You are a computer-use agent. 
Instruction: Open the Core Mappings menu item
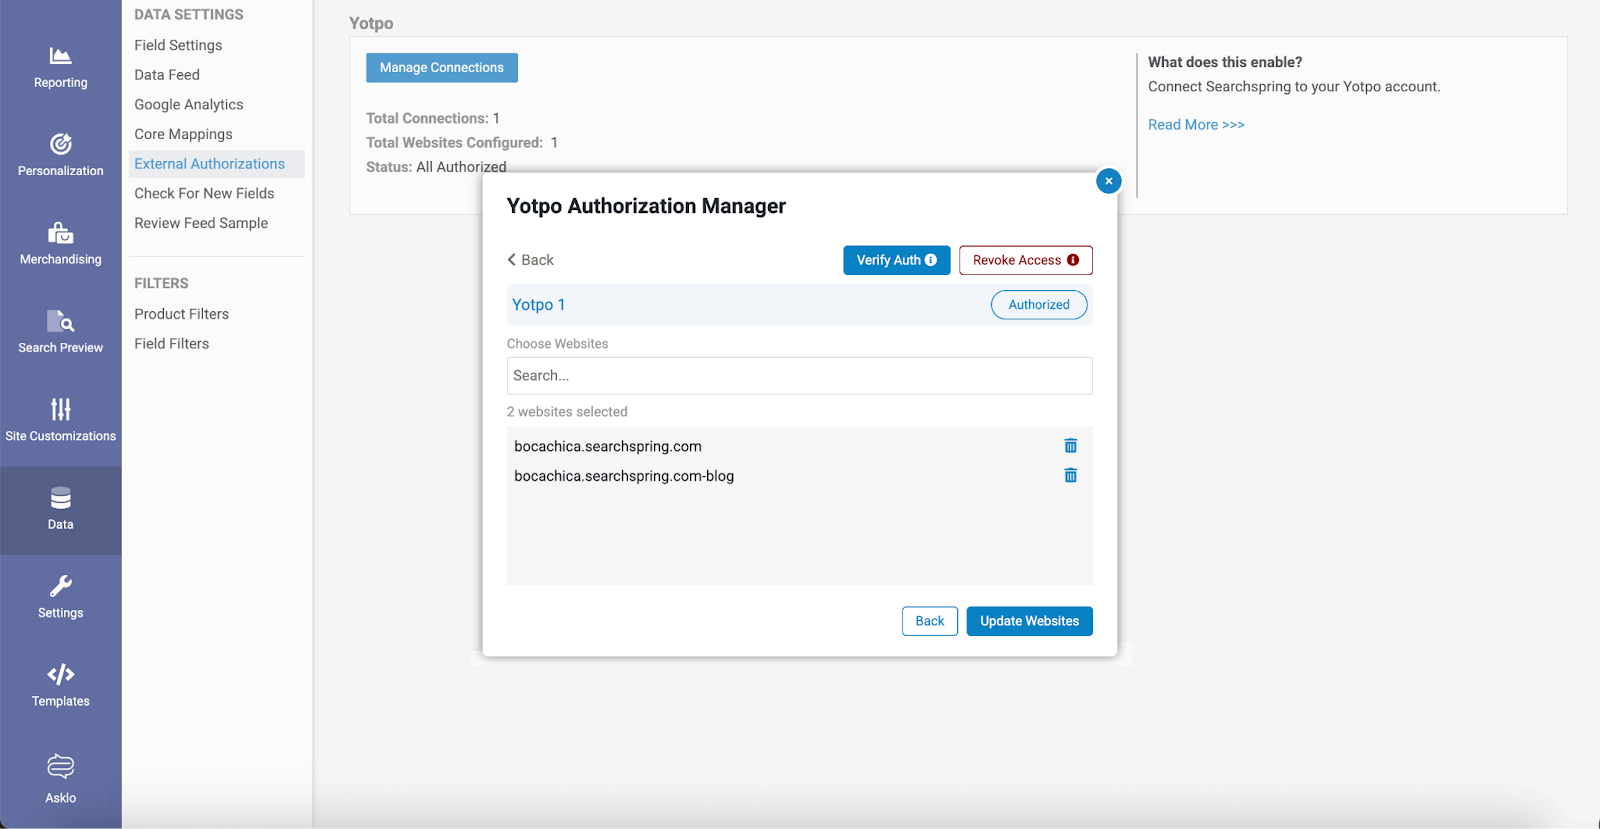point(183,134)
